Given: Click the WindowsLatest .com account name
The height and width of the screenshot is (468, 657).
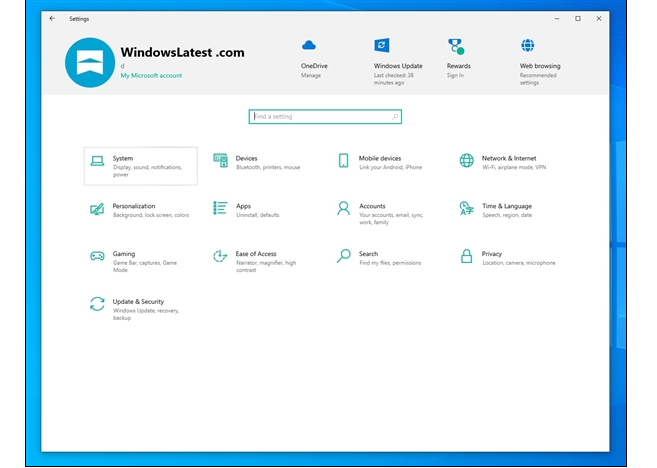Looking at the screenshot, I should (x=182, y=52).
